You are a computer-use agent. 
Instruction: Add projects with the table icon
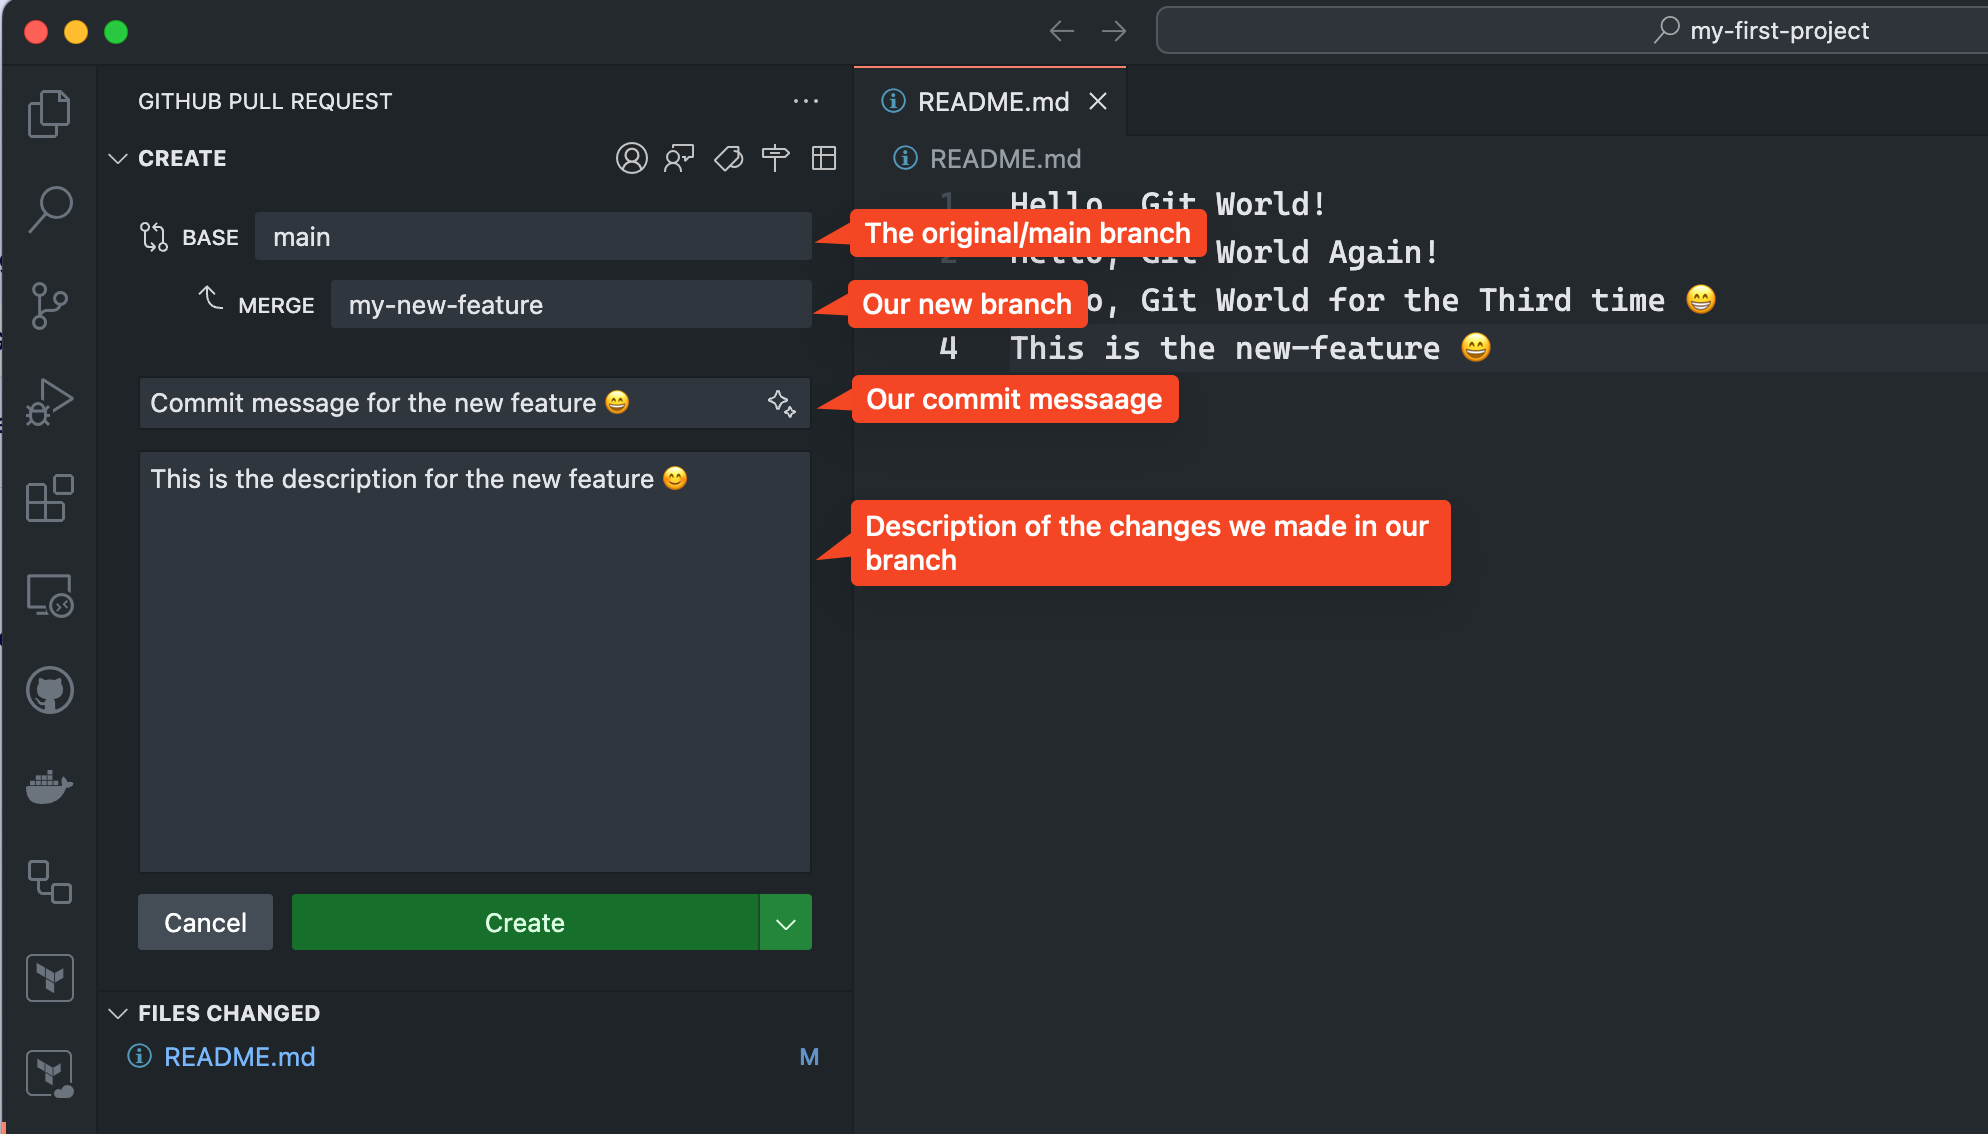[x=824, y=158]
